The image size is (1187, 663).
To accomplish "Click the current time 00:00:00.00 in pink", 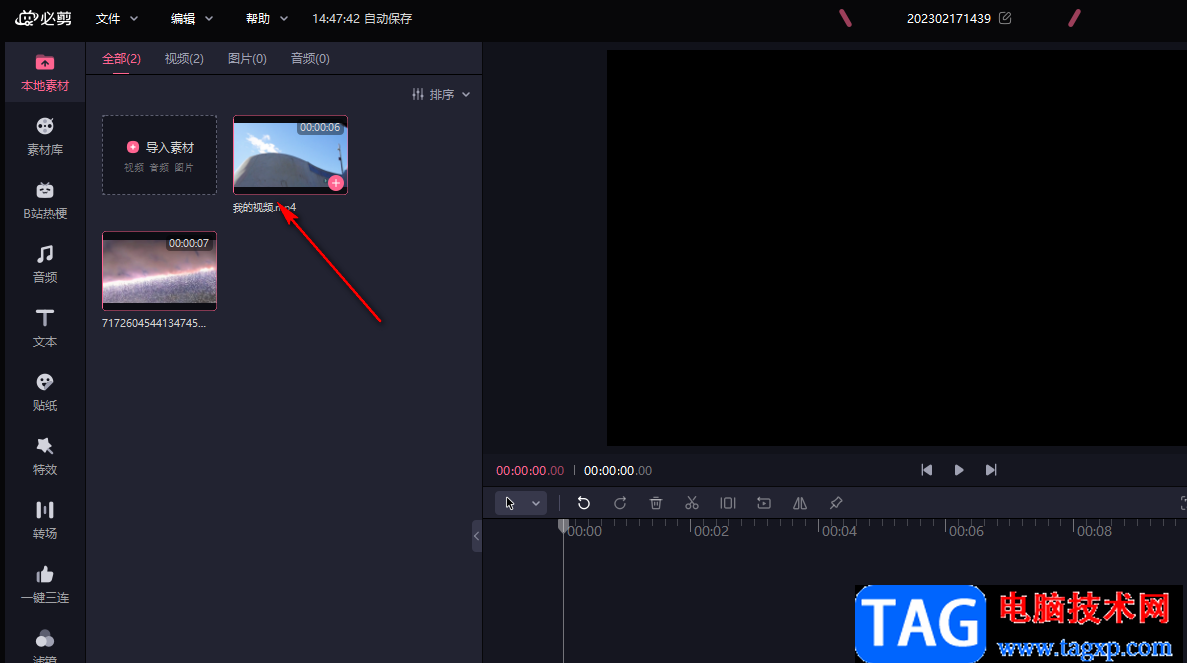I will 530,471.
